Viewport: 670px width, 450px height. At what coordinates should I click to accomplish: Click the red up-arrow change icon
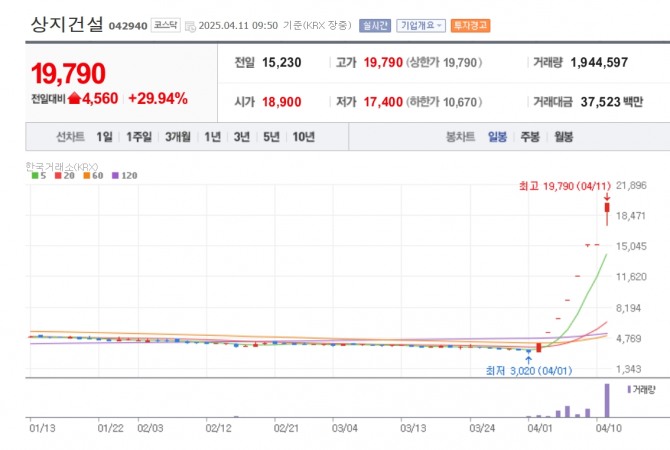(74, 98)
